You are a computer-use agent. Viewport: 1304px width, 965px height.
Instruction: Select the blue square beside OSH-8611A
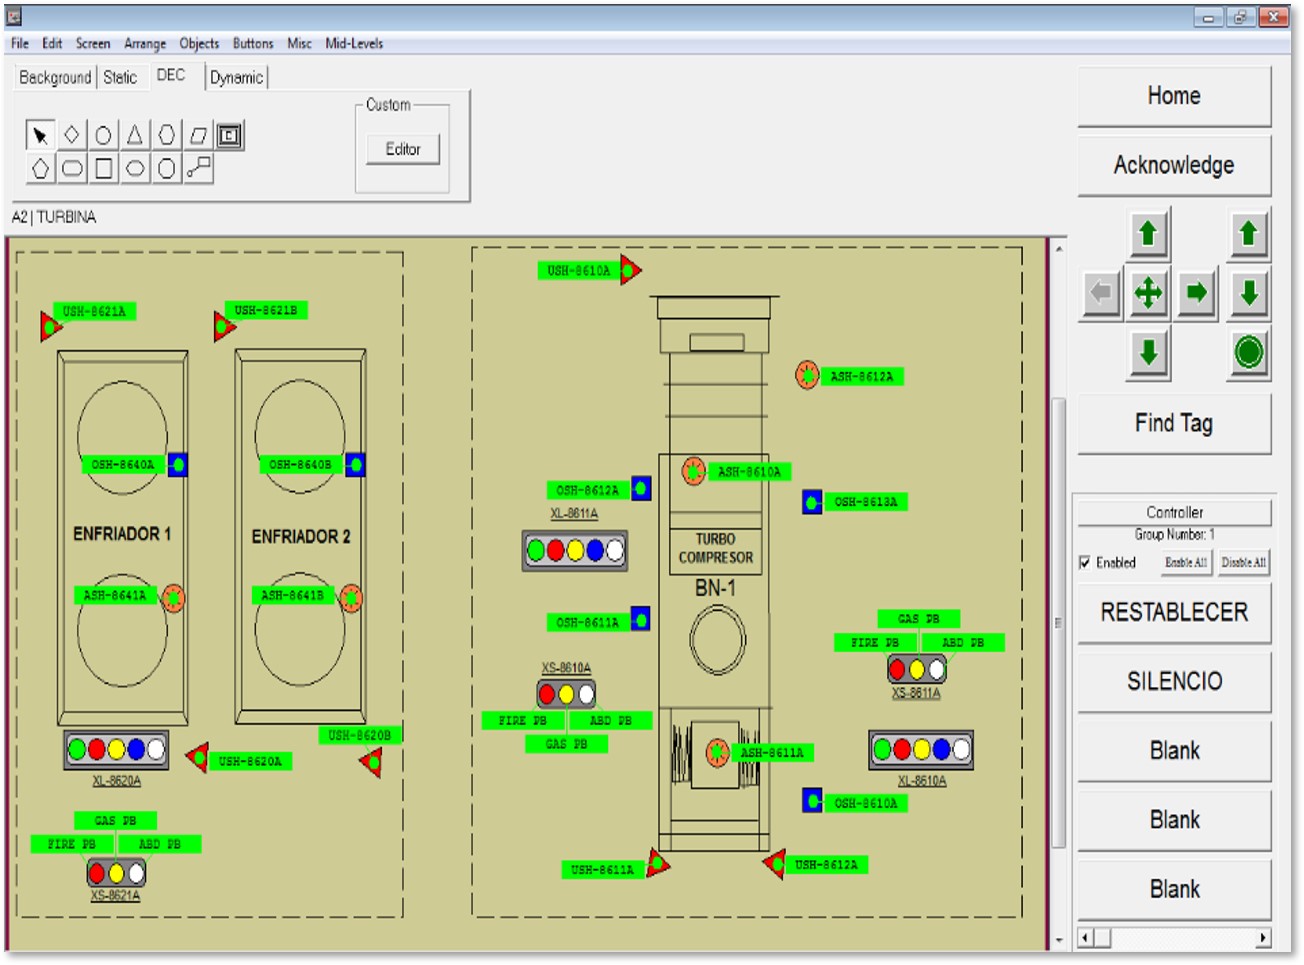pyautogui.click(x=640, y=619)
